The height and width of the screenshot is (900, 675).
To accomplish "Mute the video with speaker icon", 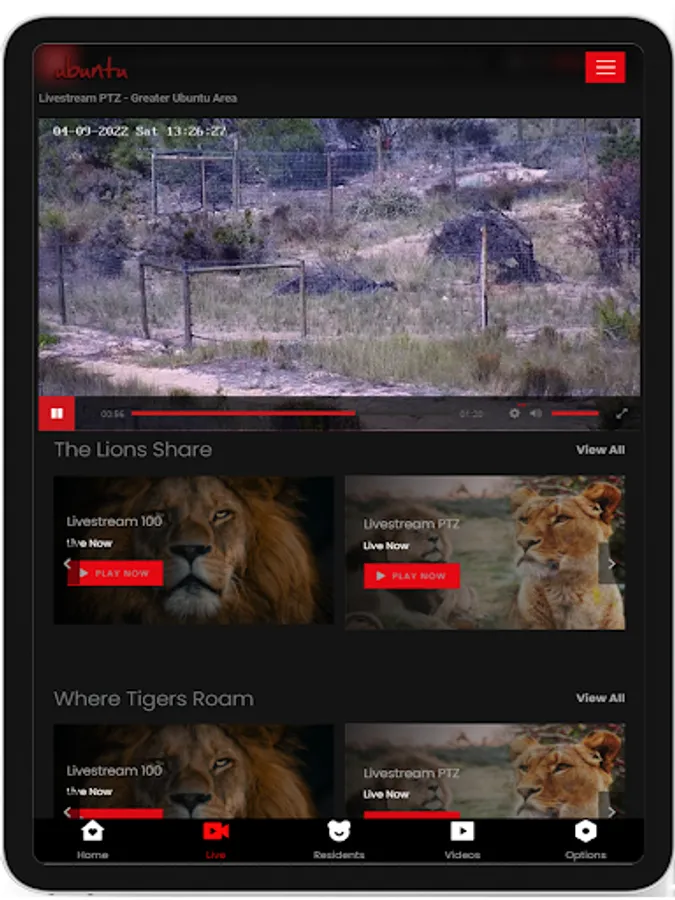I will 536,413.
